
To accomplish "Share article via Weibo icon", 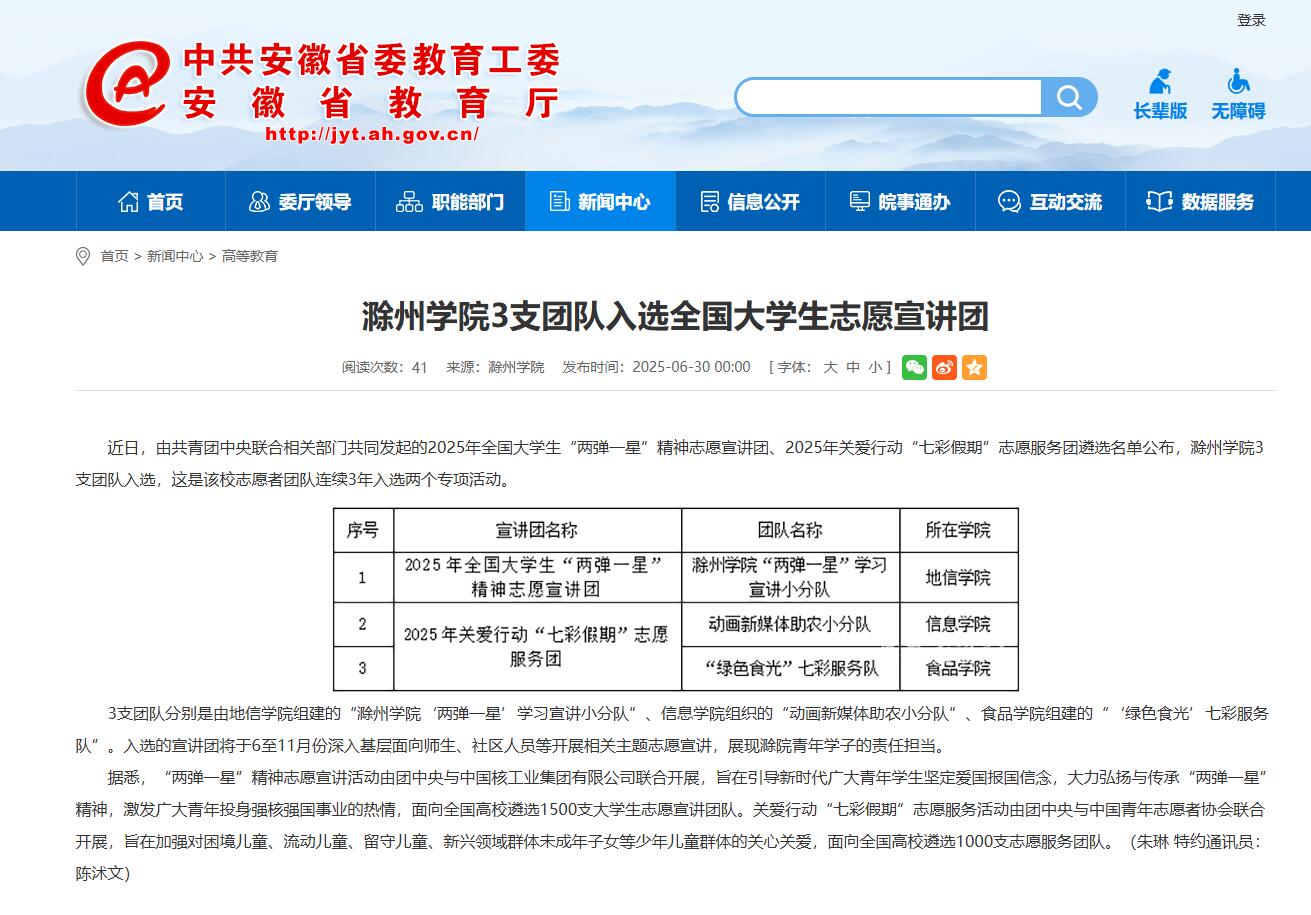I will [944, 367].
